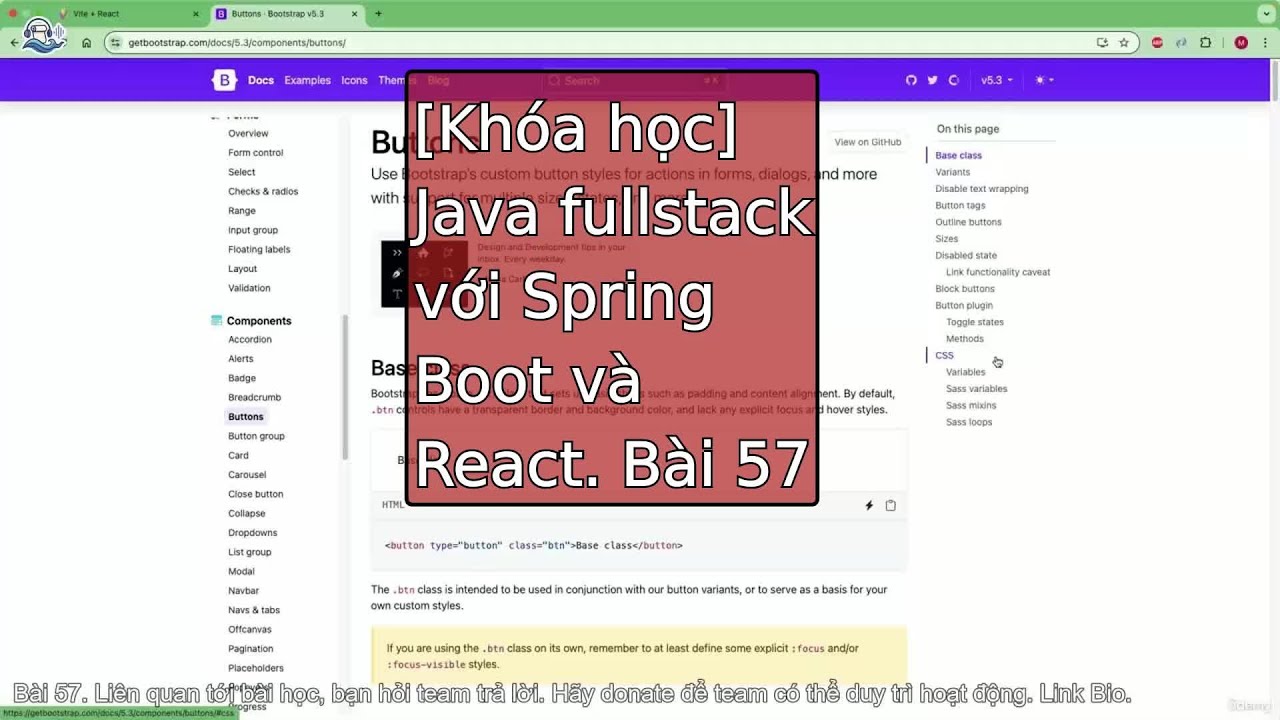
Task: Open the Dropdowns sidebar link
Action: [x=253, y=533]
